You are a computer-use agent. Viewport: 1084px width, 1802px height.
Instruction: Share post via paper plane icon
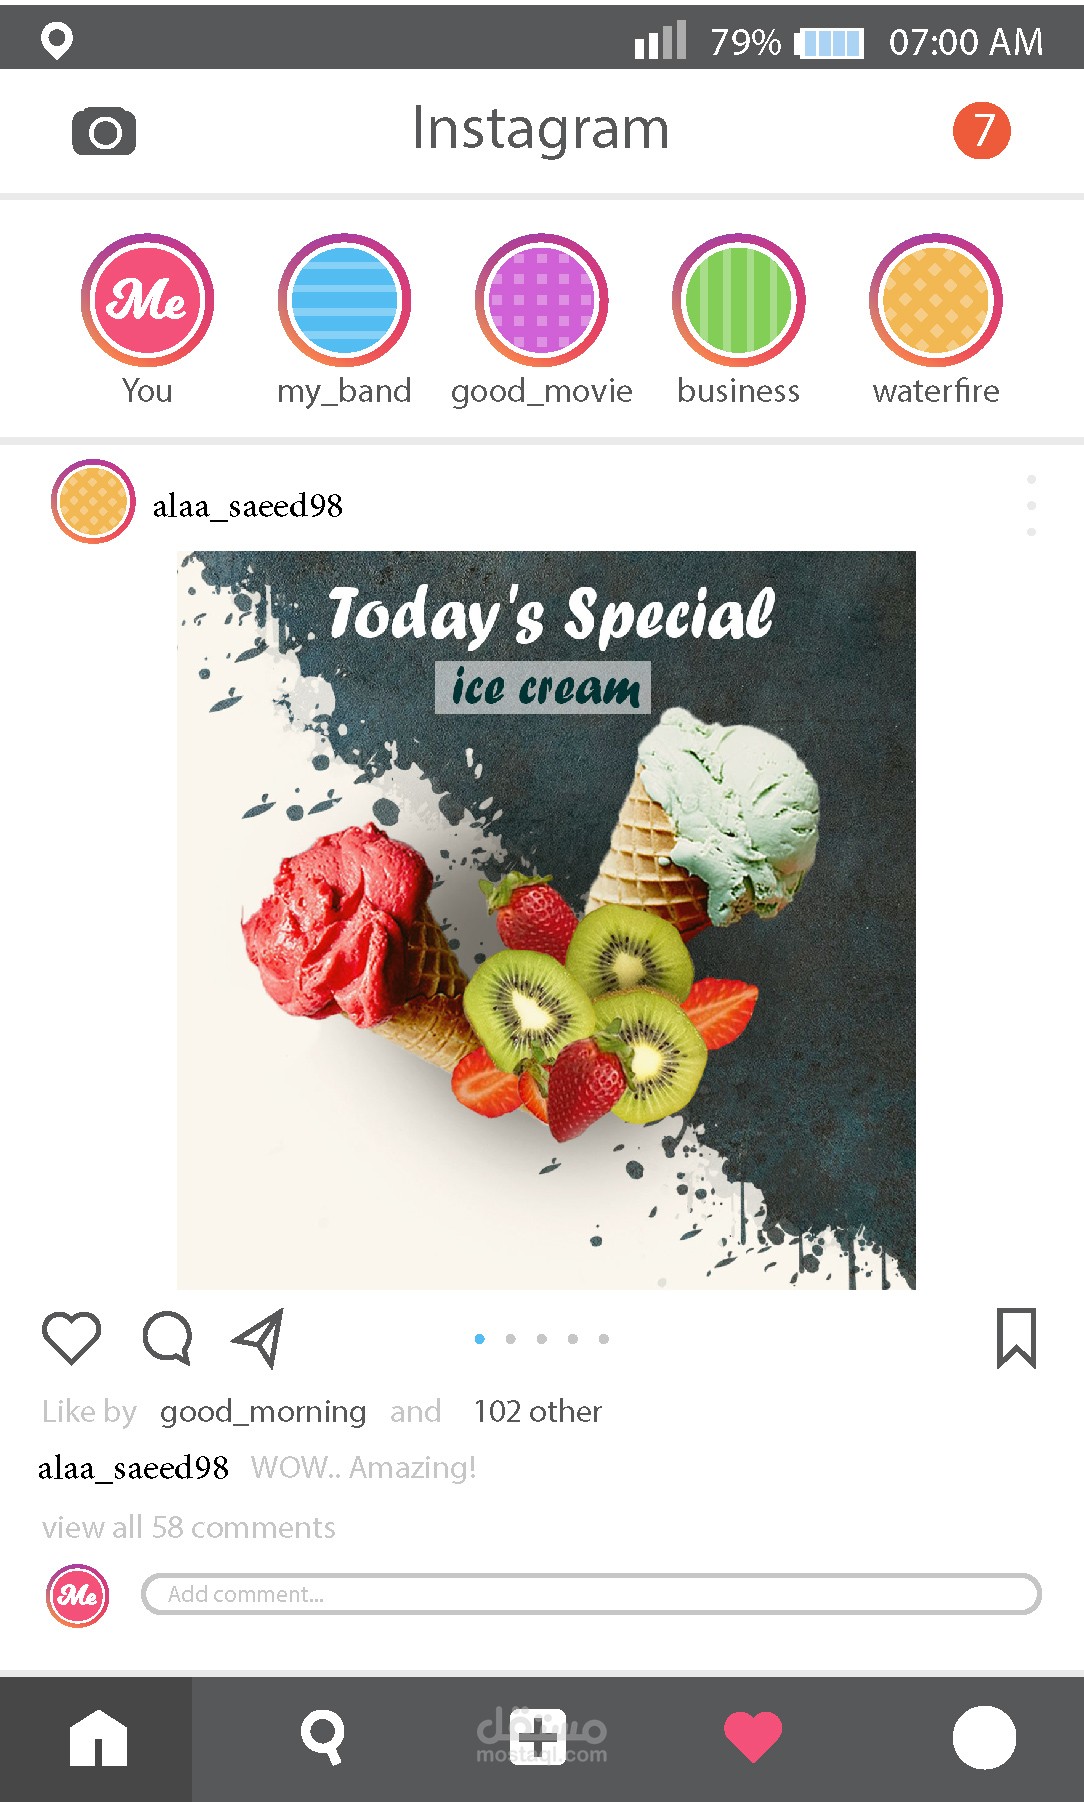click(x=259, y=1338)
